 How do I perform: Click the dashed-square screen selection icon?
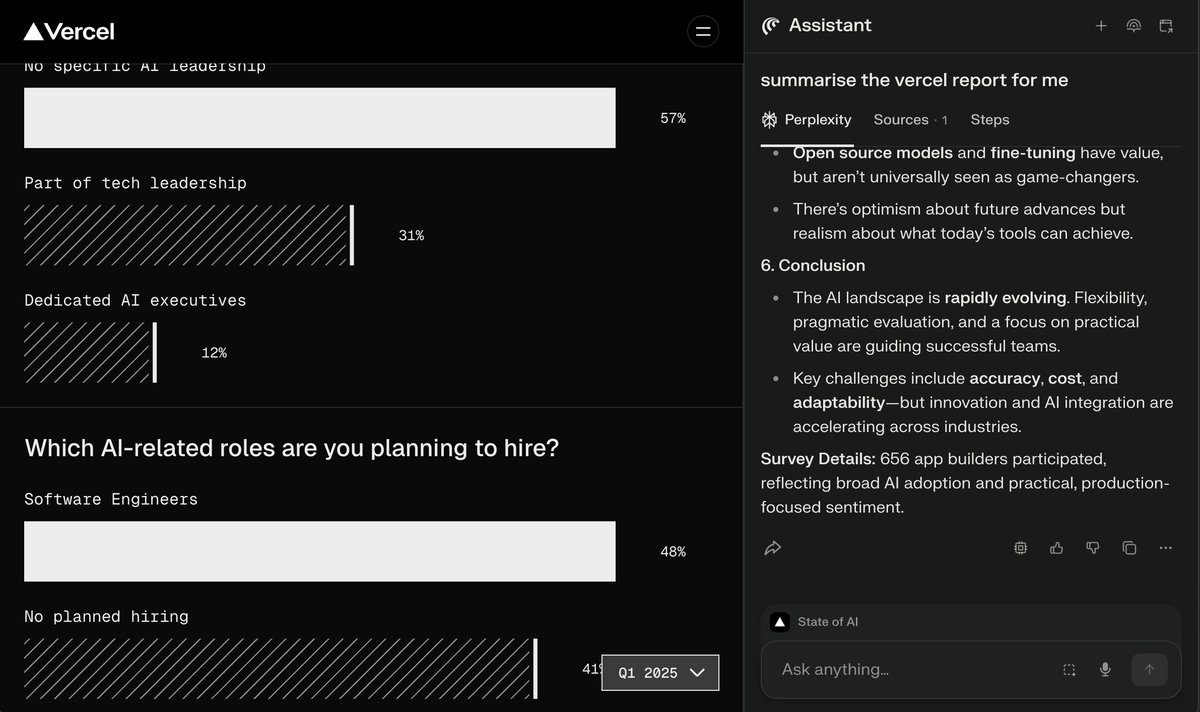1069,670
